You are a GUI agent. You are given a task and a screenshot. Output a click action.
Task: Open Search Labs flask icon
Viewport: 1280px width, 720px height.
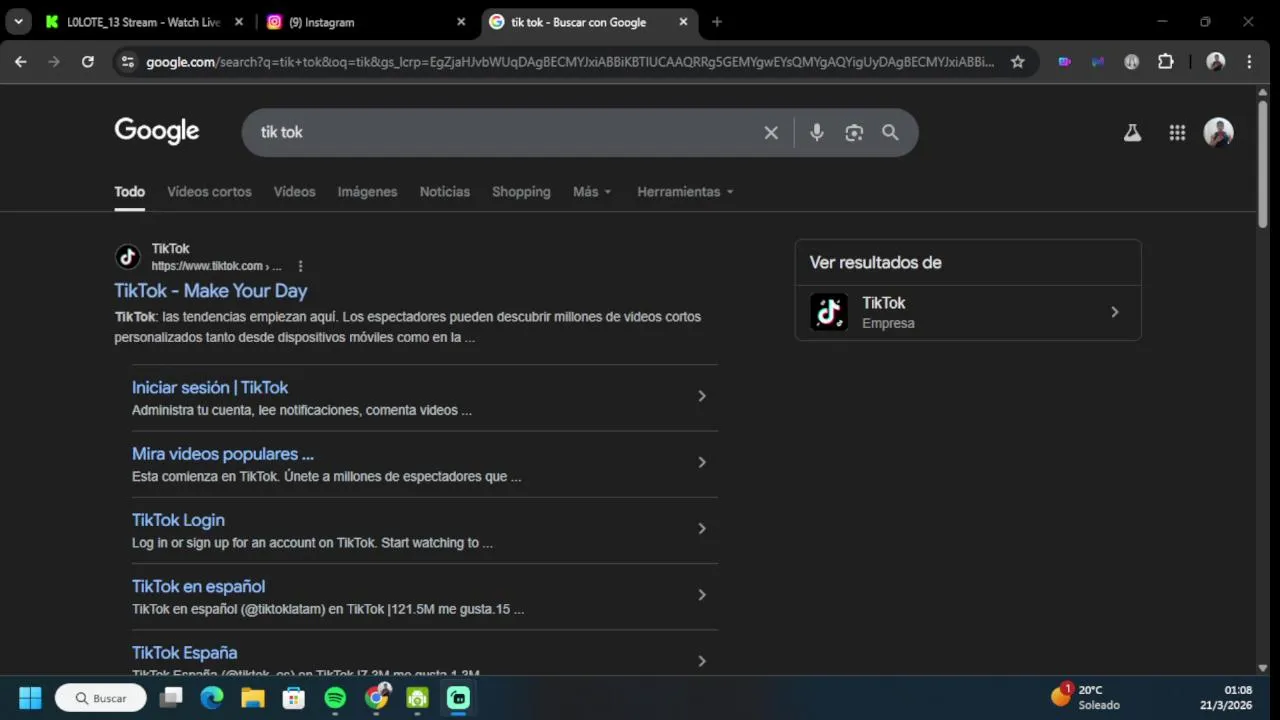(1132, 133)
